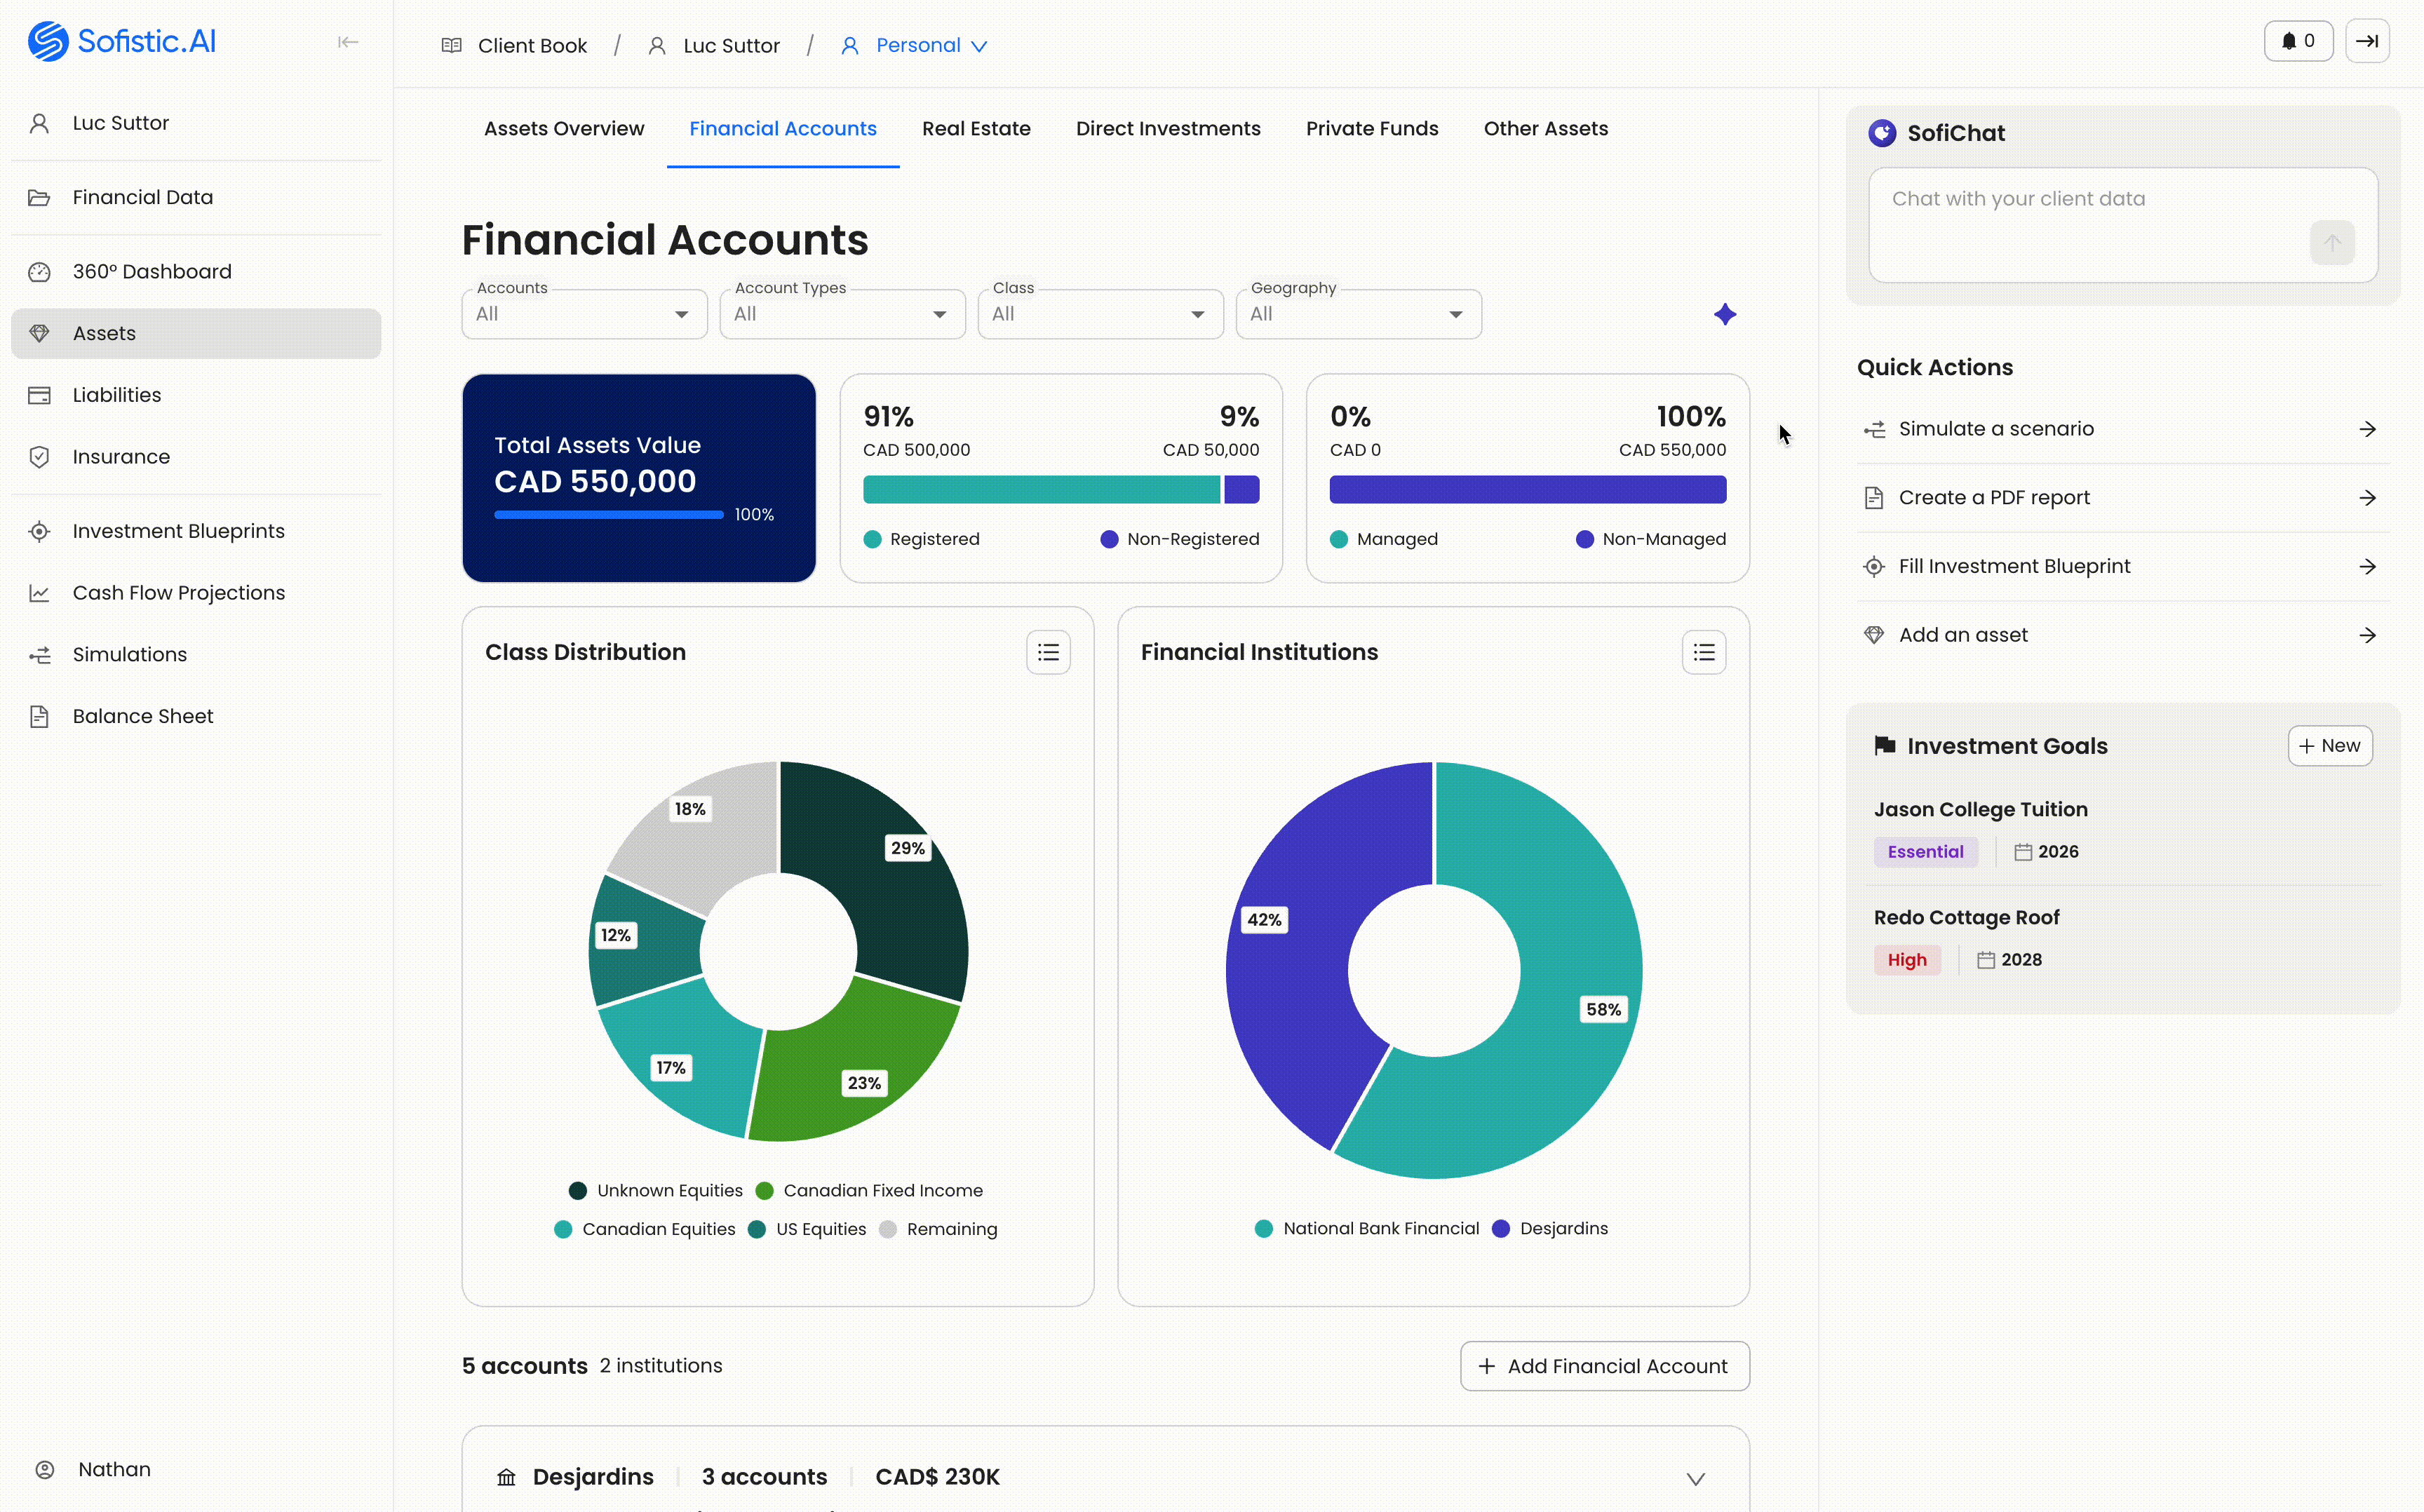Switch to the Real Estate tab
2424x1512 pixels.
975,129
